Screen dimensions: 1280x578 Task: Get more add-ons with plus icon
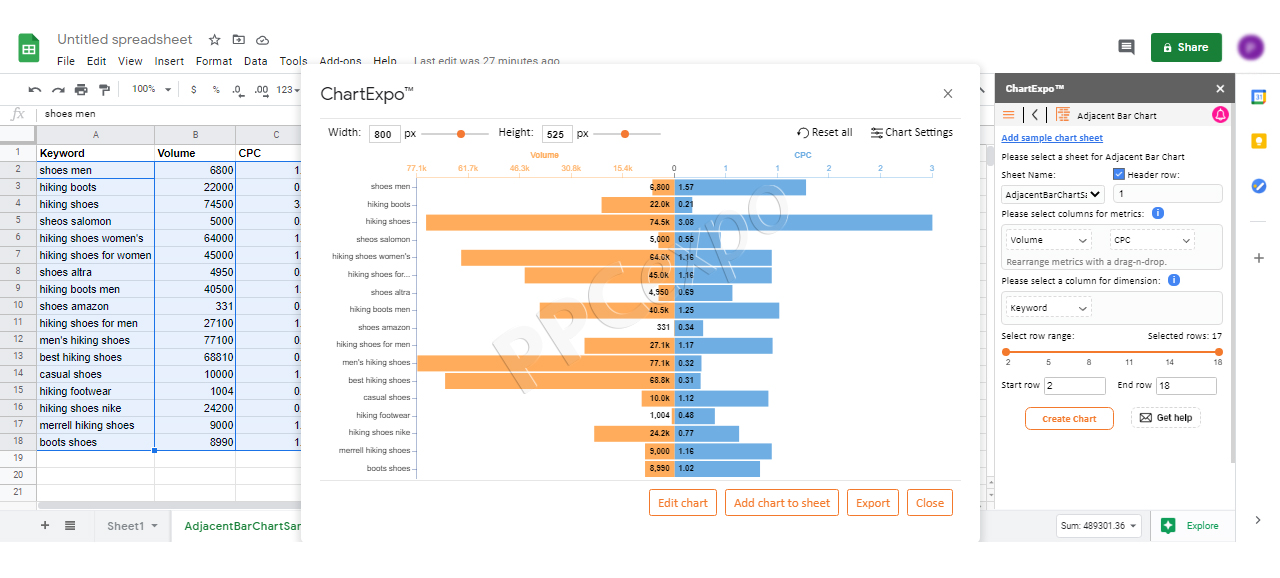[1259, 258]
